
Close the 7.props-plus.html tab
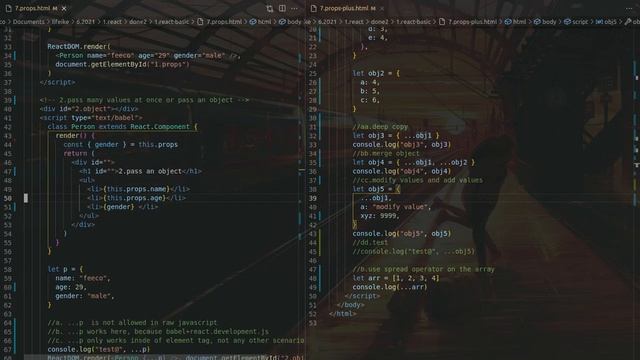click(x=382, y=8)
